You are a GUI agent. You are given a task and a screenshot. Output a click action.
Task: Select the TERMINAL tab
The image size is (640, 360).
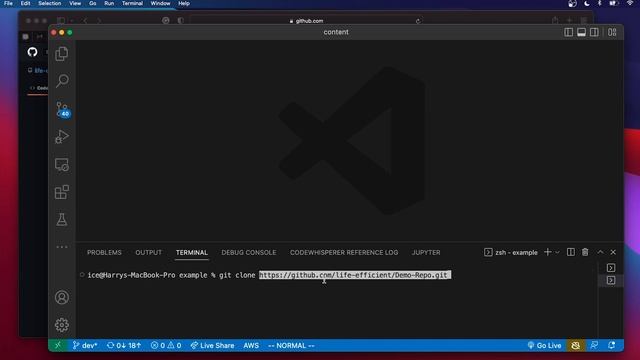pos(192,253)
